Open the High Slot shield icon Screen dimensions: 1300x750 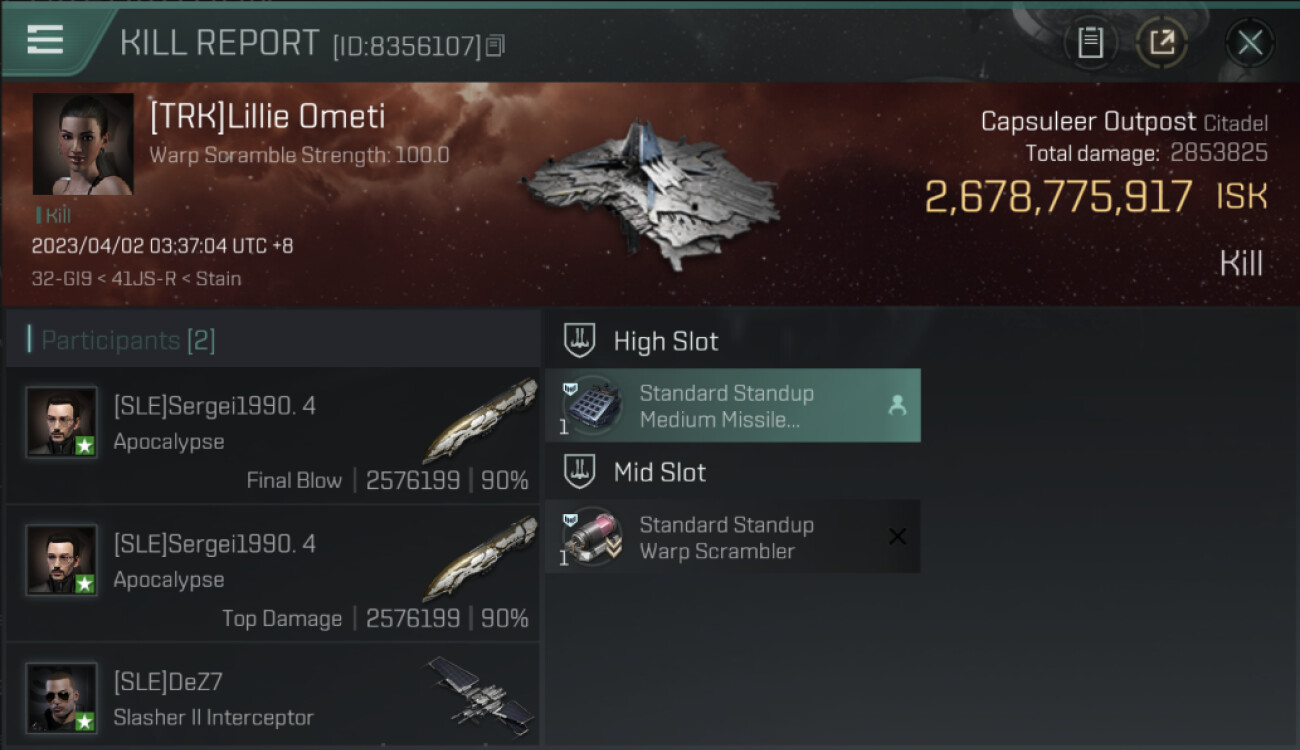[x=580, y=341]
